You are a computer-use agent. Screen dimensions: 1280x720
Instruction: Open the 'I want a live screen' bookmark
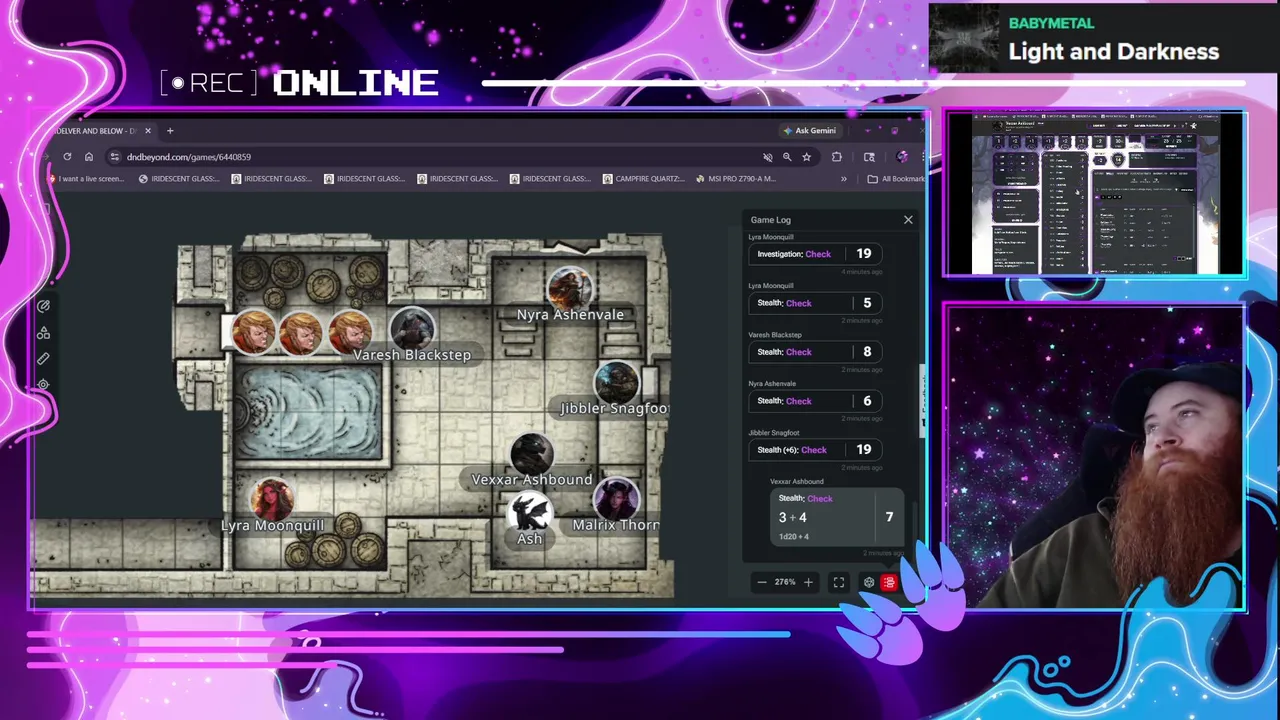(x=86, y=179)
